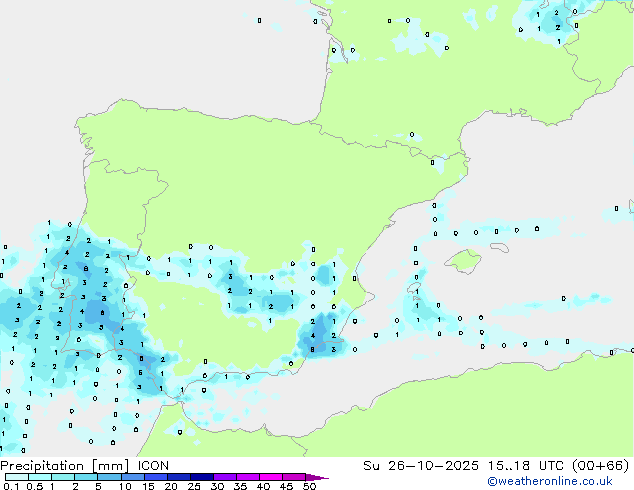Click the '0.1' legend scale label
This screenshot has height=490, width=634.
coord(11,486)
